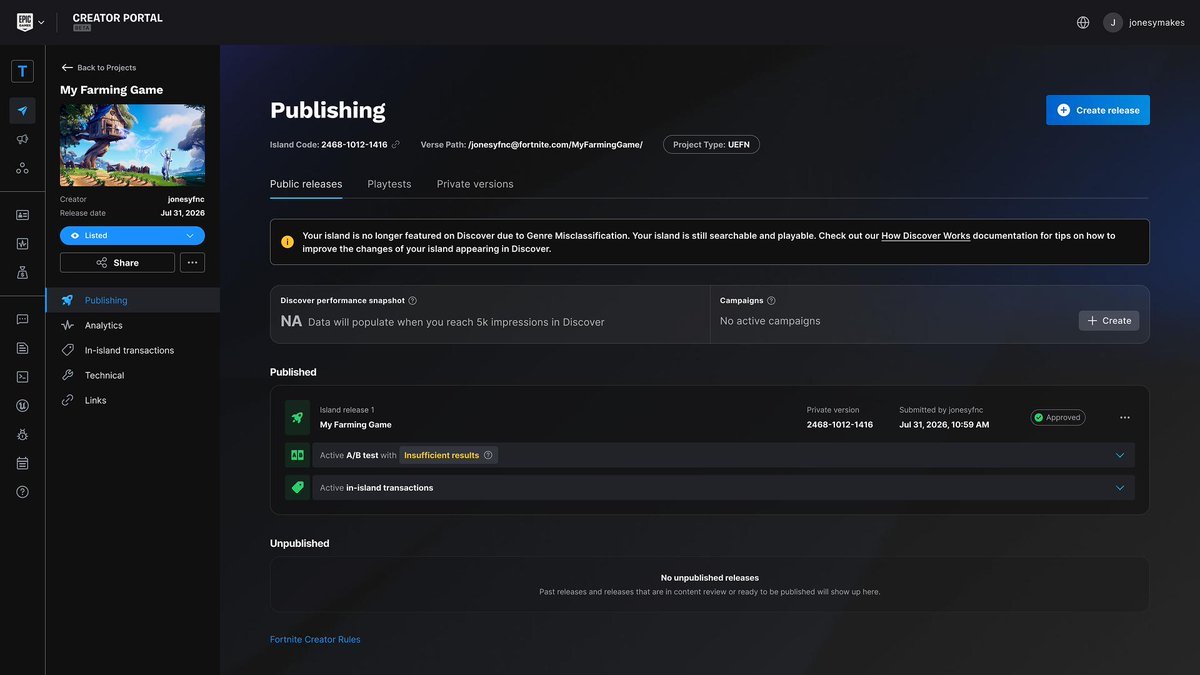Click My Farming Game release name
This screenshot has width=1200, height=675.
(356, 425)
